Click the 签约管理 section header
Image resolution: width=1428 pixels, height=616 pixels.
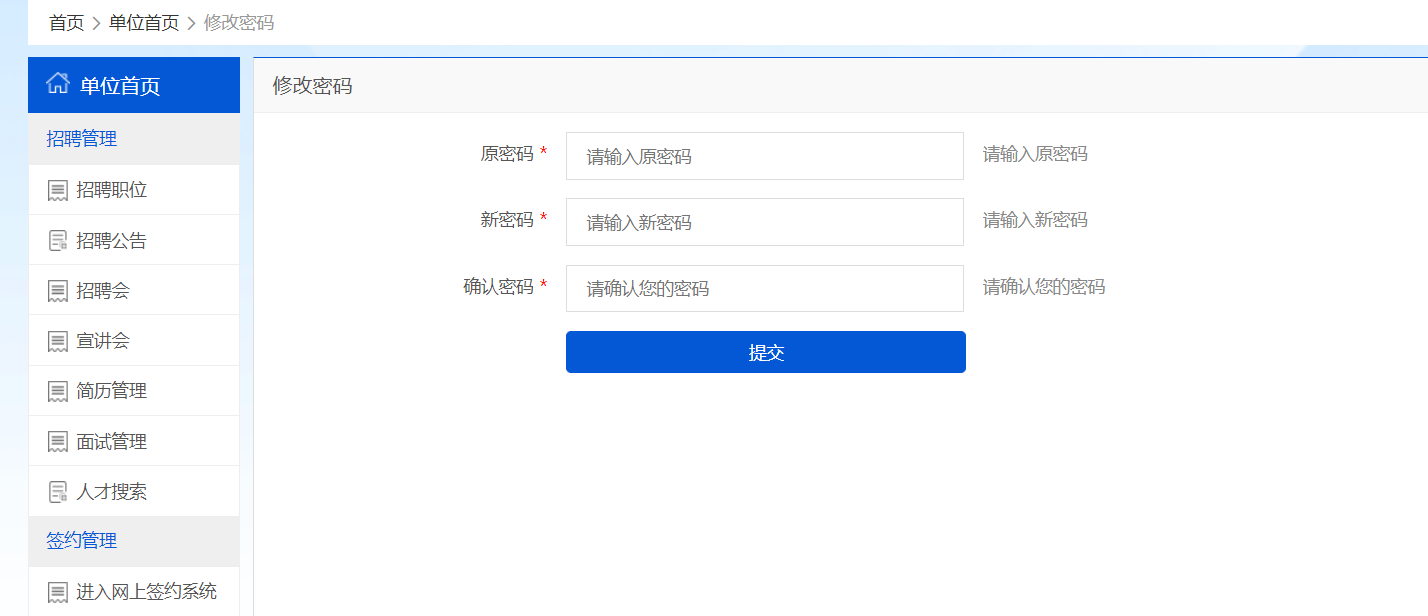[82, 541]
